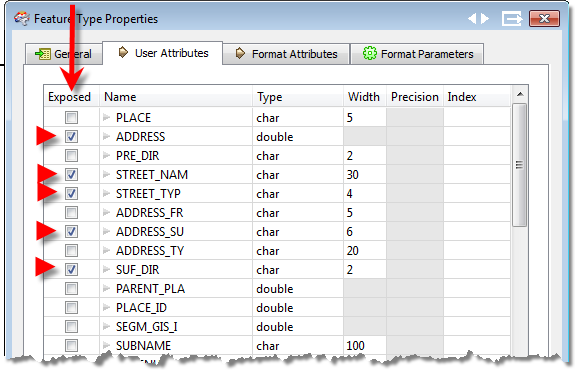The image size is (575, 370).
Task: Click the arrow icon beside STREET_TYP
Action: tap(107, 194)
